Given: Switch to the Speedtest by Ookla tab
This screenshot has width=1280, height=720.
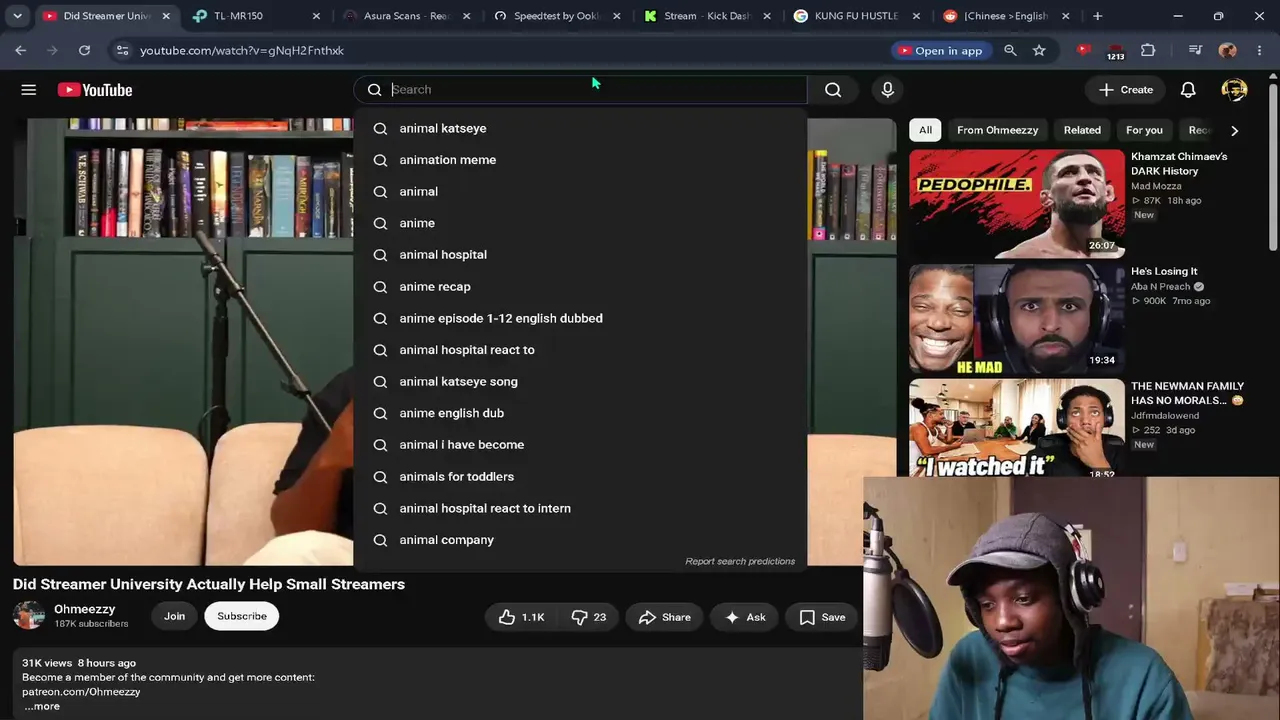Looking at the screenshot, I should click(558, 16).
